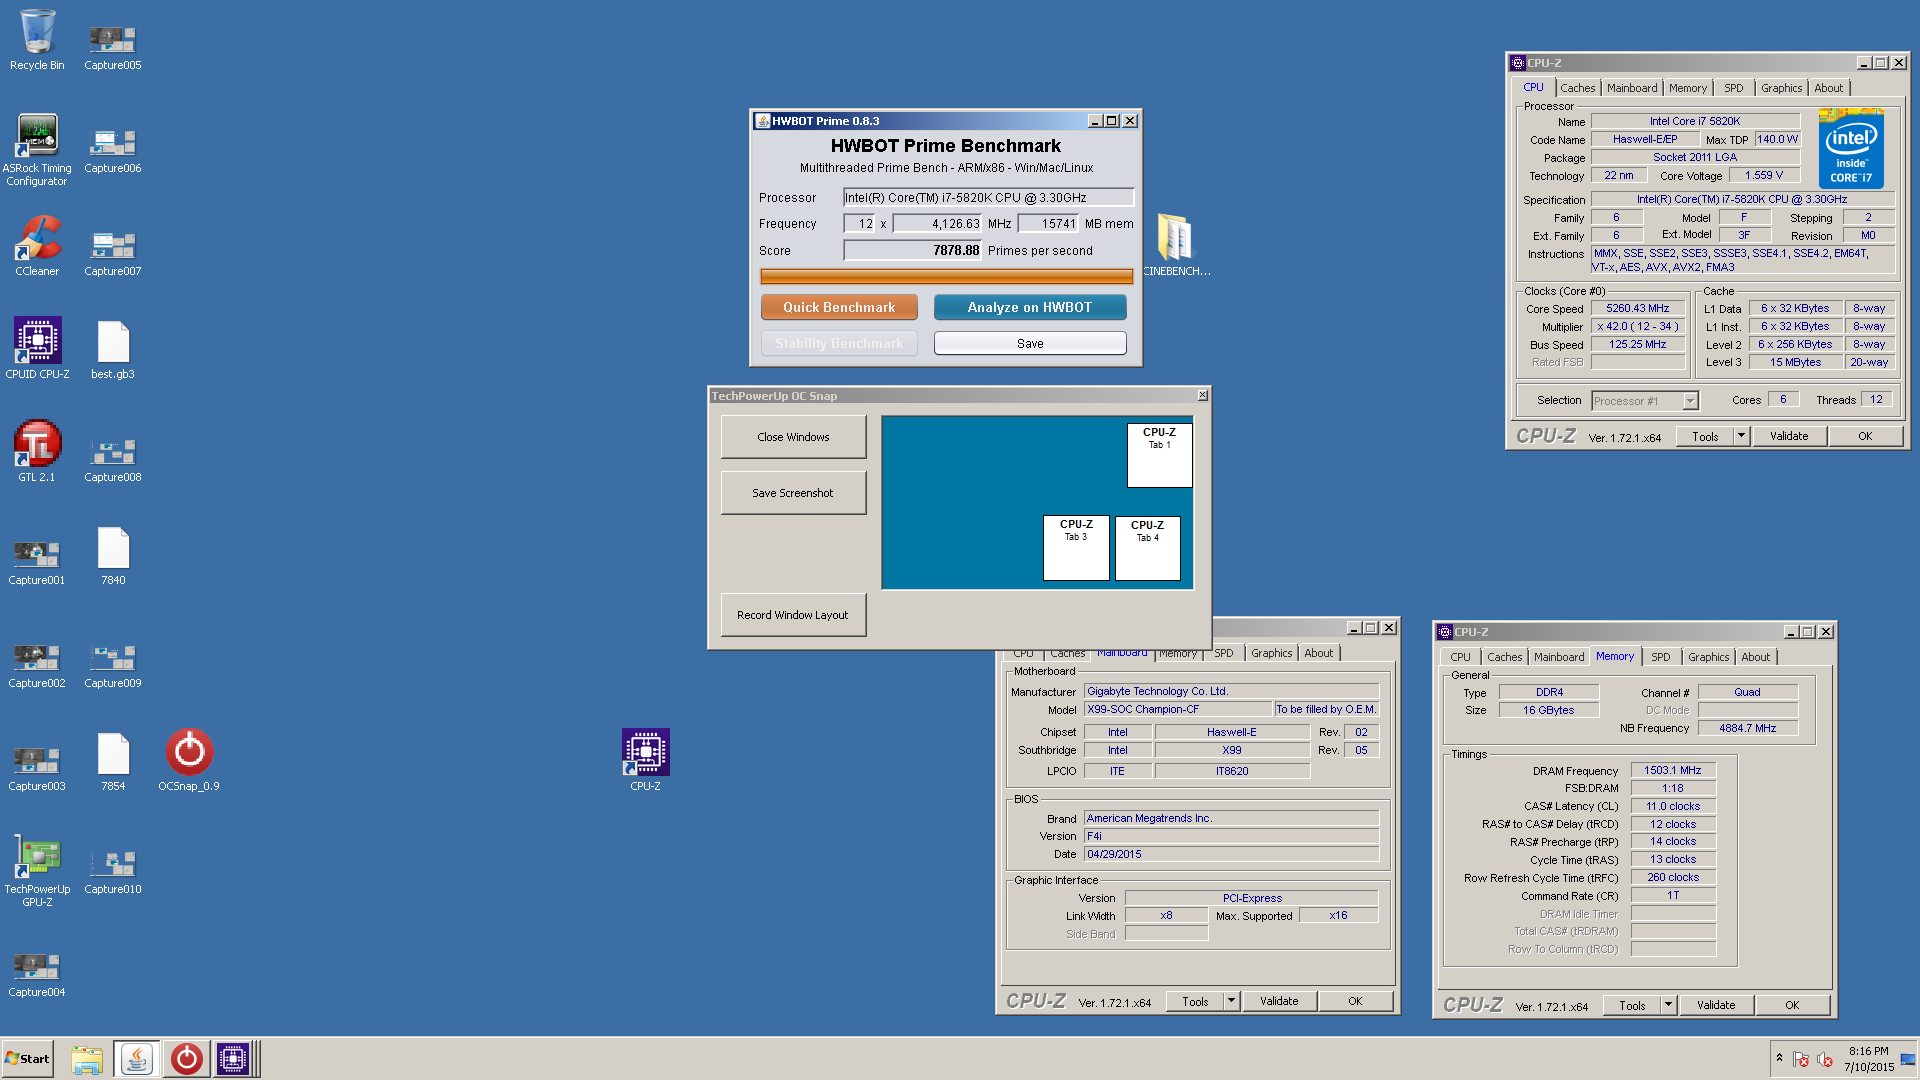The image size is (1920, 1080).
Task: Select the best.gb3 file icon
Action: tap(113, 349)
